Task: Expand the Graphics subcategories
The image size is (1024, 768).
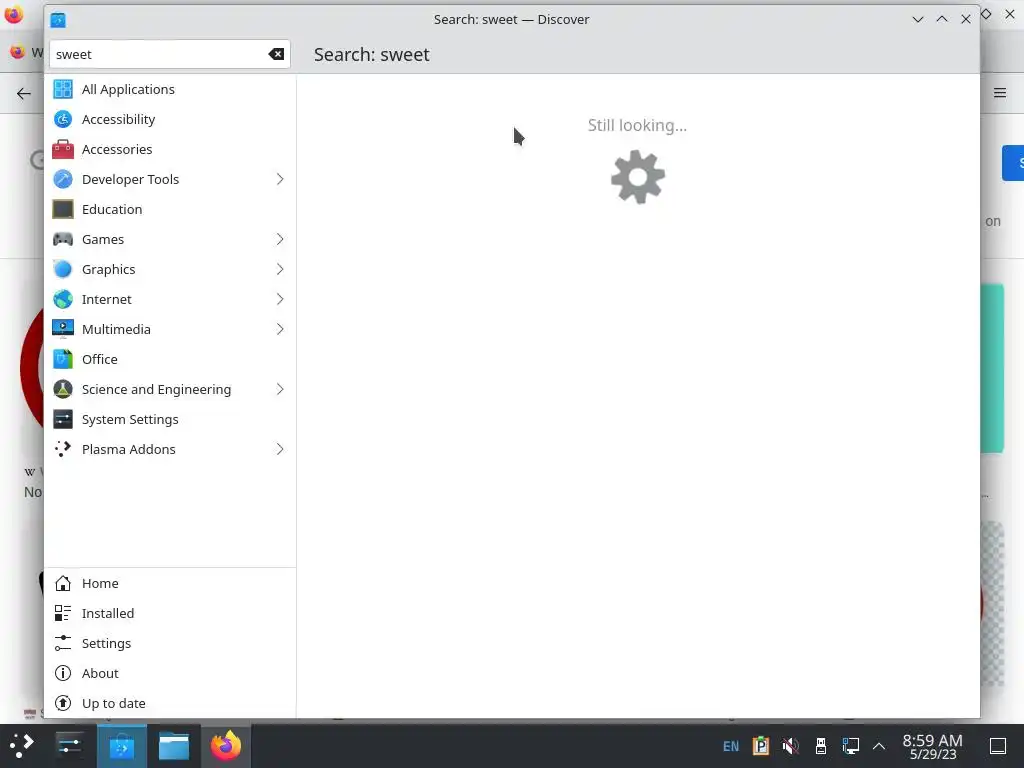Action: click(x=280, y=270)
